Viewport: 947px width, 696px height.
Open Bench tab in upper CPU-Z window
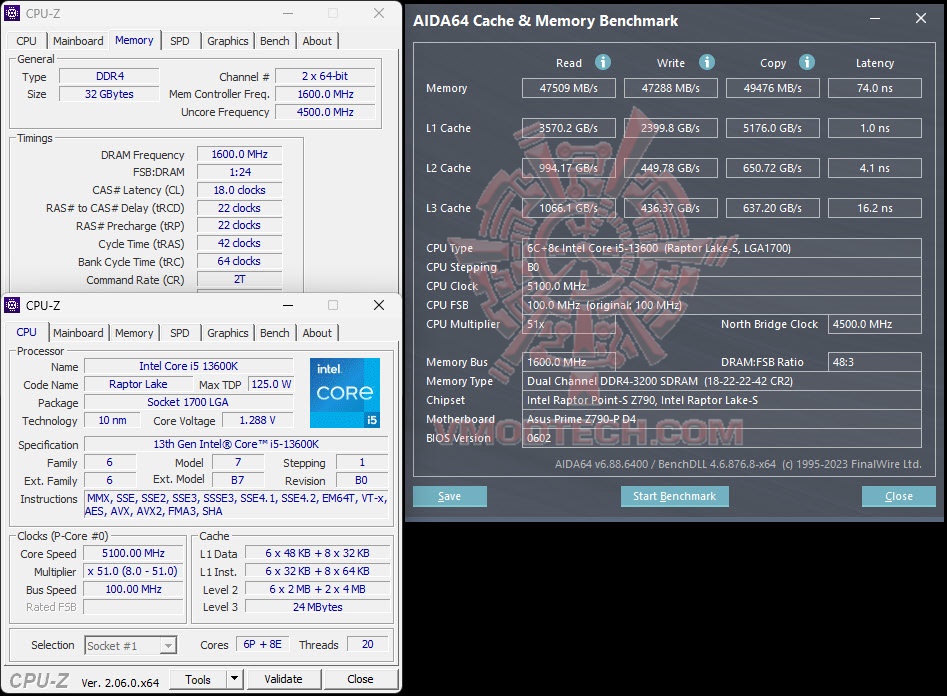275,41
